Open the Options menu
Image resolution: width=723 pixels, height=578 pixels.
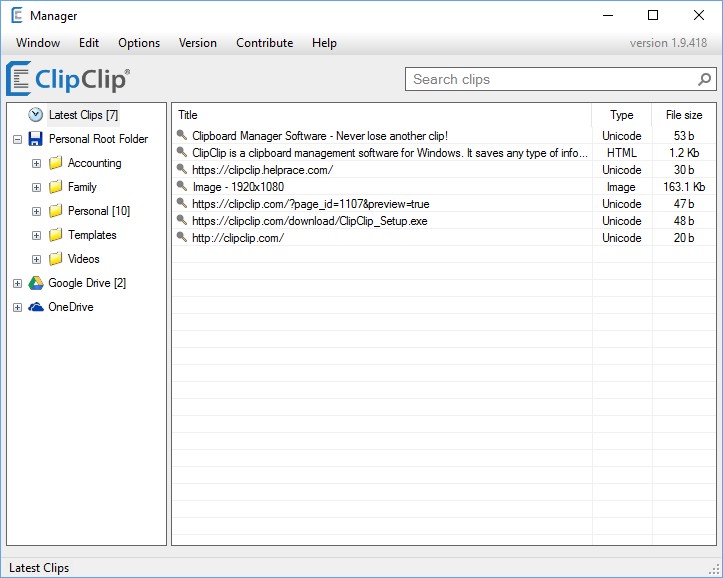[x=139, y=43]
